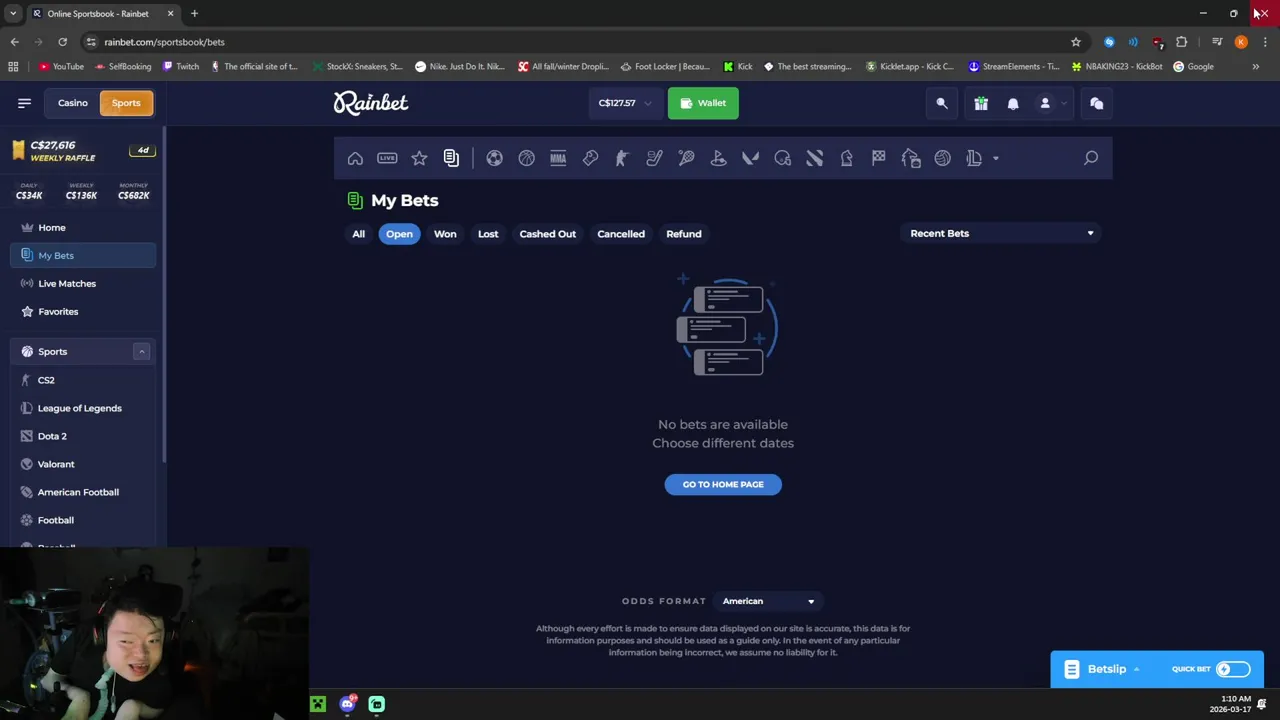Open Home in the sidebar
This screenshot has width=1280, height=720.
click(83, 227)
